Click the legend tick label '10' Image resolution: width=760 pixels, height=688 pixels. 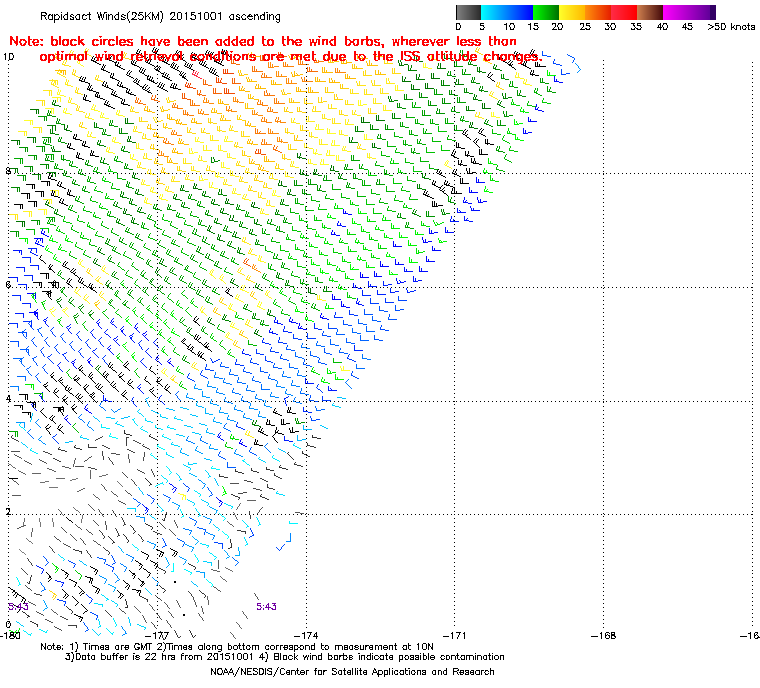pos(509,27)
